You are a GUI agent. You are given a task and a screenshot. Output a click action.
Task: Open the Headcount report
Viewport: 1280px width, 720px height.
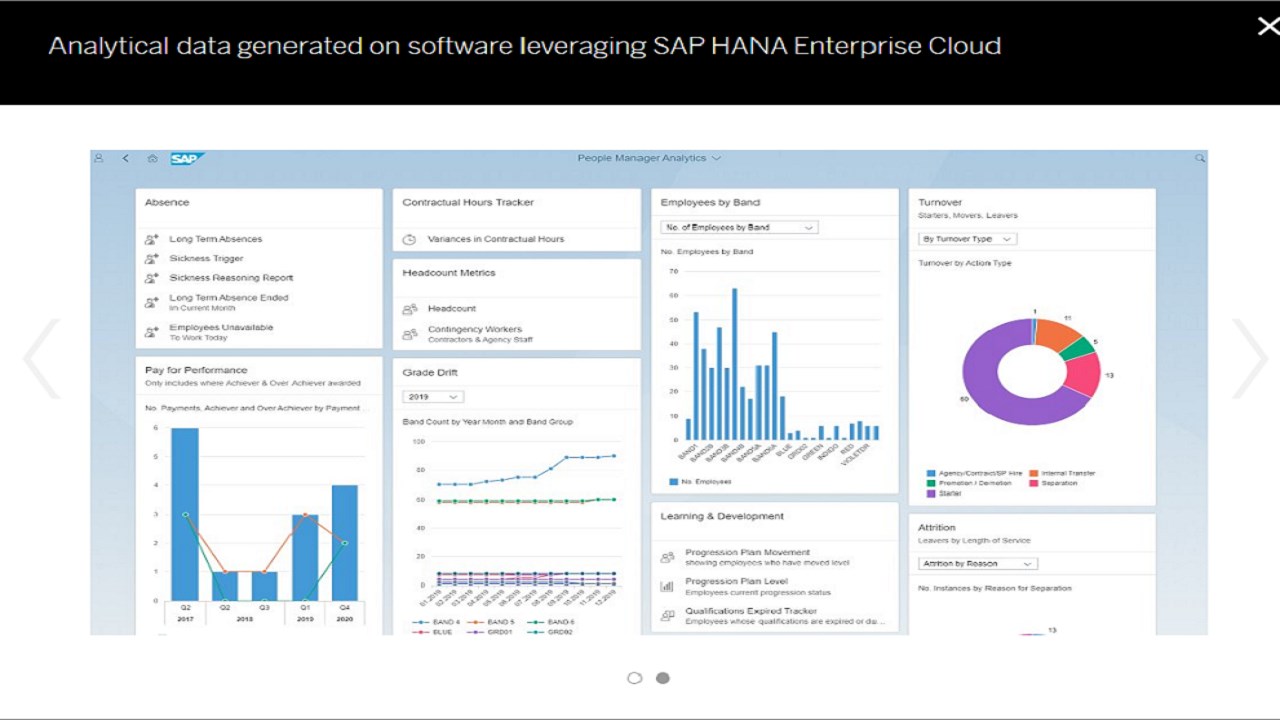[452, 308]
